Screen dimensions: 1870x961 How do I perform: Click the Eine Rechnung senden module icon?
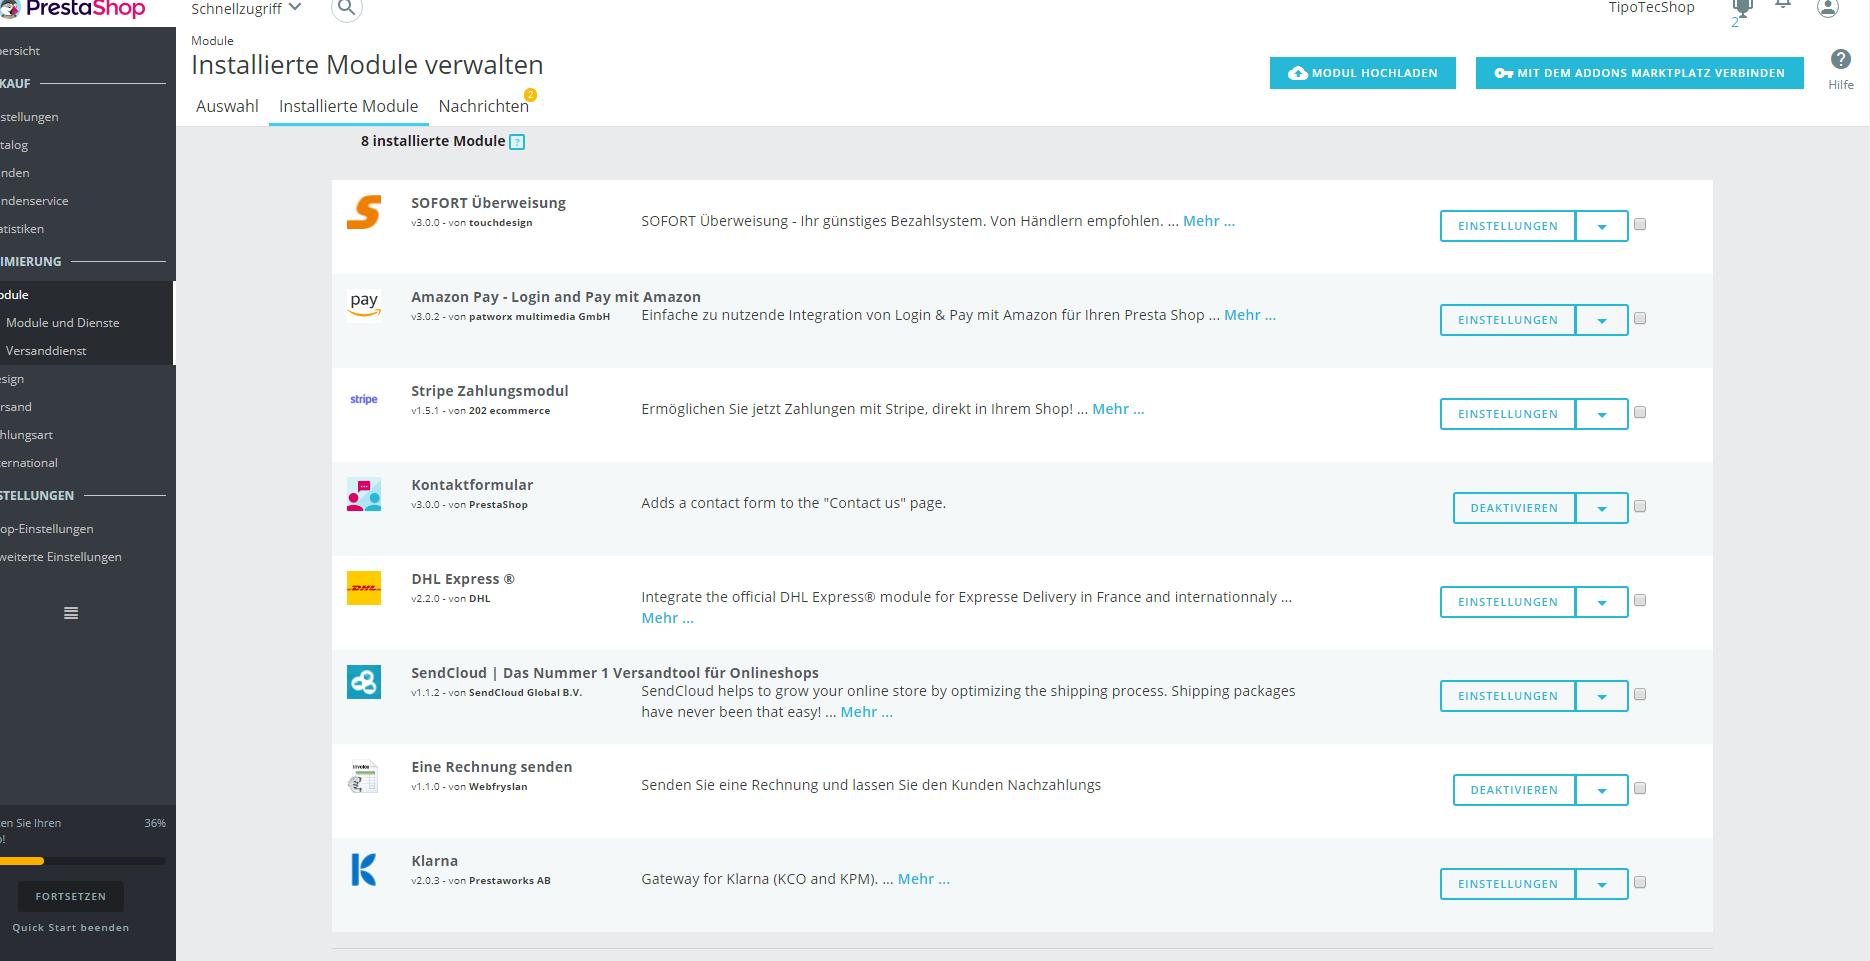coord(364,776)
